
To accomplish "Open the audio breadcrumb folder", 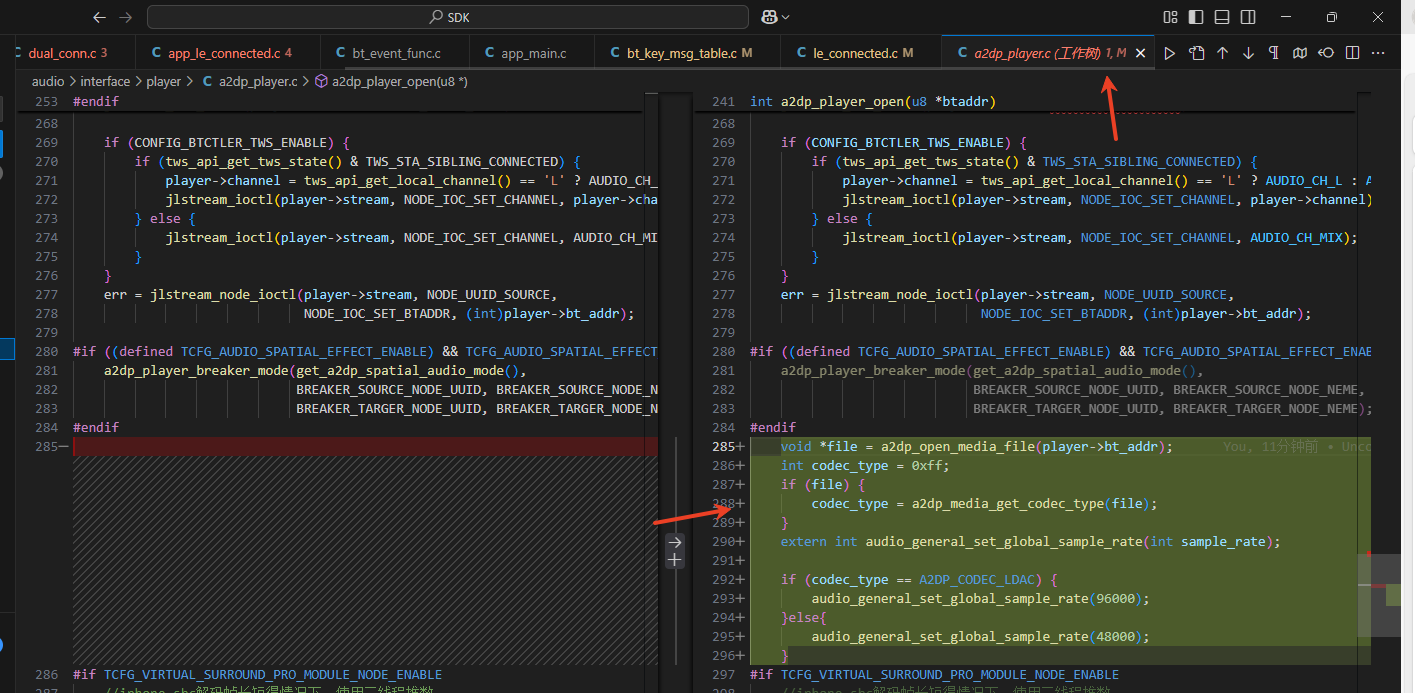I will [x=48, y=82].
